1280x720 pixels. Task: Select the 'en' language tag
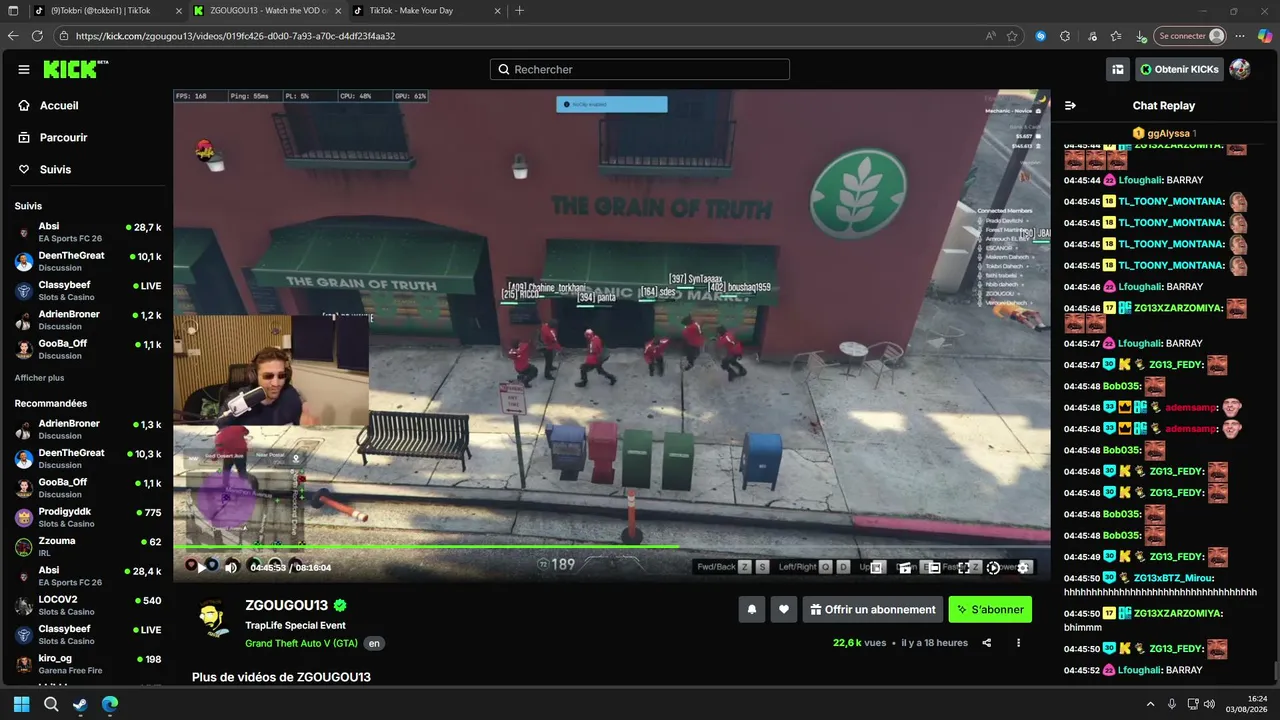point(374,643)
